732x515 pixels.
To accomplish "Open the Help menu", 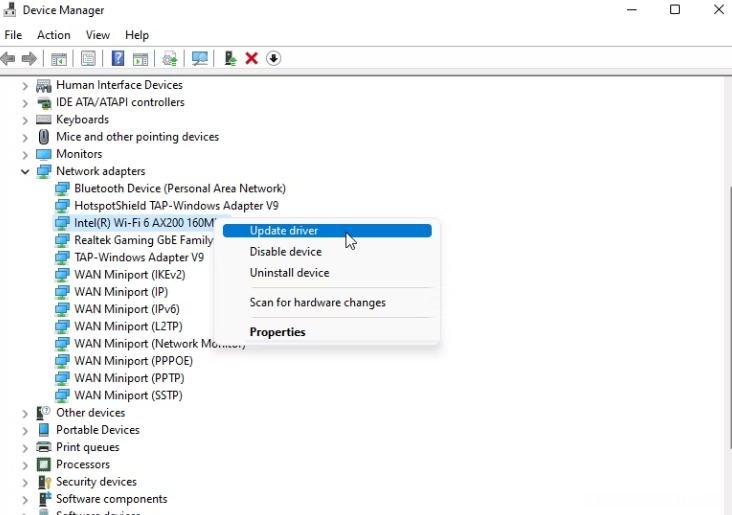I will point(137,35).
